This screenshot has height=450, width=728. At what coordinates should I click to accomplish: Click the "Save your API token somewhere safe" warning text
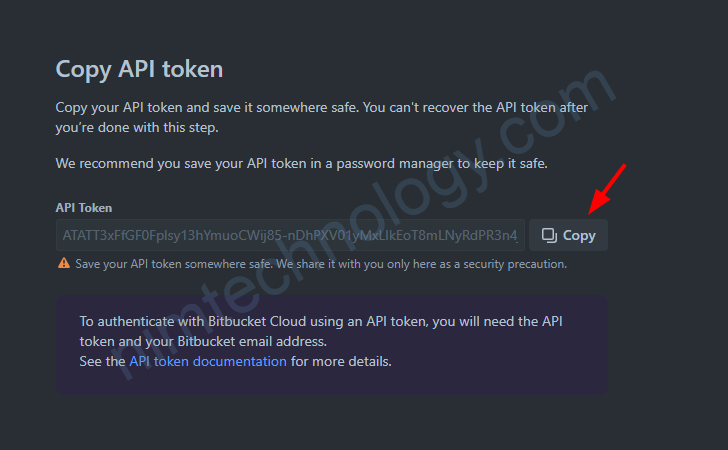pyautogui.click(x=321, y=264)
